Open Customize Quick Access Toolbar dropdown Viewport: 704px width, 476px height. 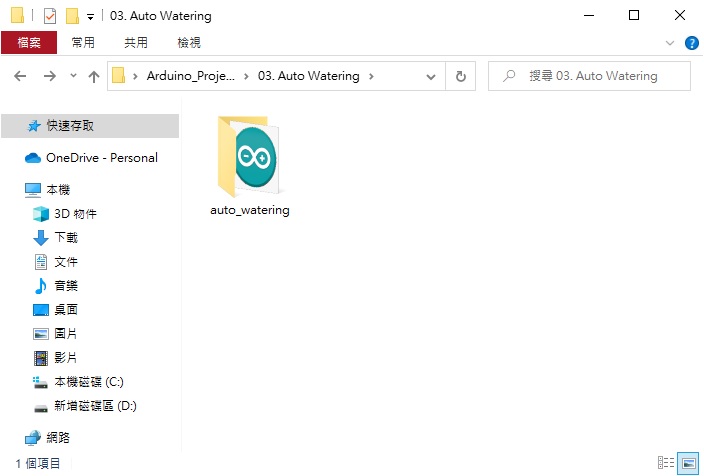point(90,17)
